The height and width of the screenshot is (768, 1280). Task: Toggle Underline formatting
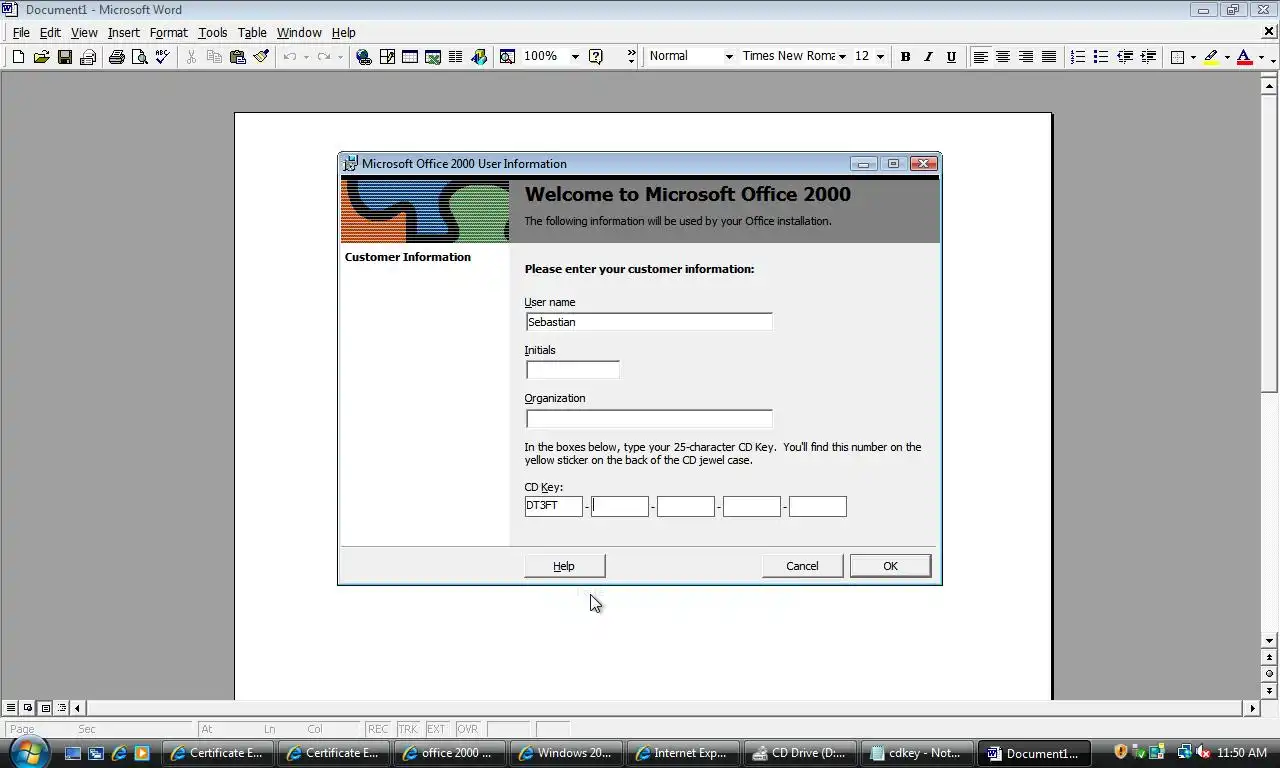click(x=951, y=57)
